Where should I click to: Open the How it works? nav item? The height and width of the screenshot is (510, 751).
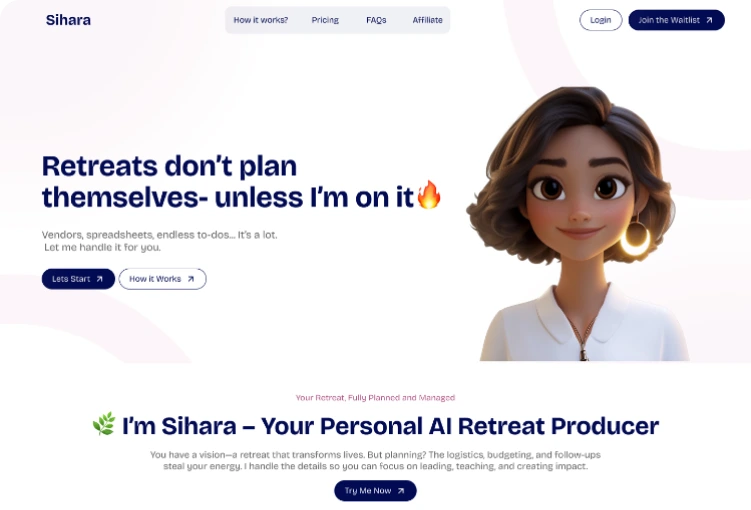(x=261, y=20)
